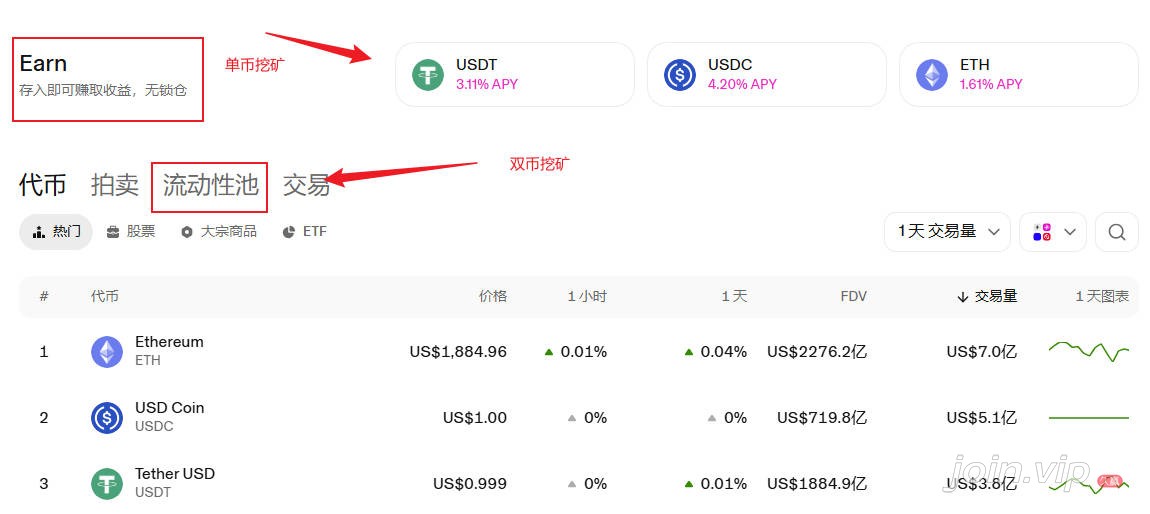Image resolution: width=1150 pixels, height=514 pixels.
Task: Click the Ethereum token icon in row 1
Action: coord(107,352)
